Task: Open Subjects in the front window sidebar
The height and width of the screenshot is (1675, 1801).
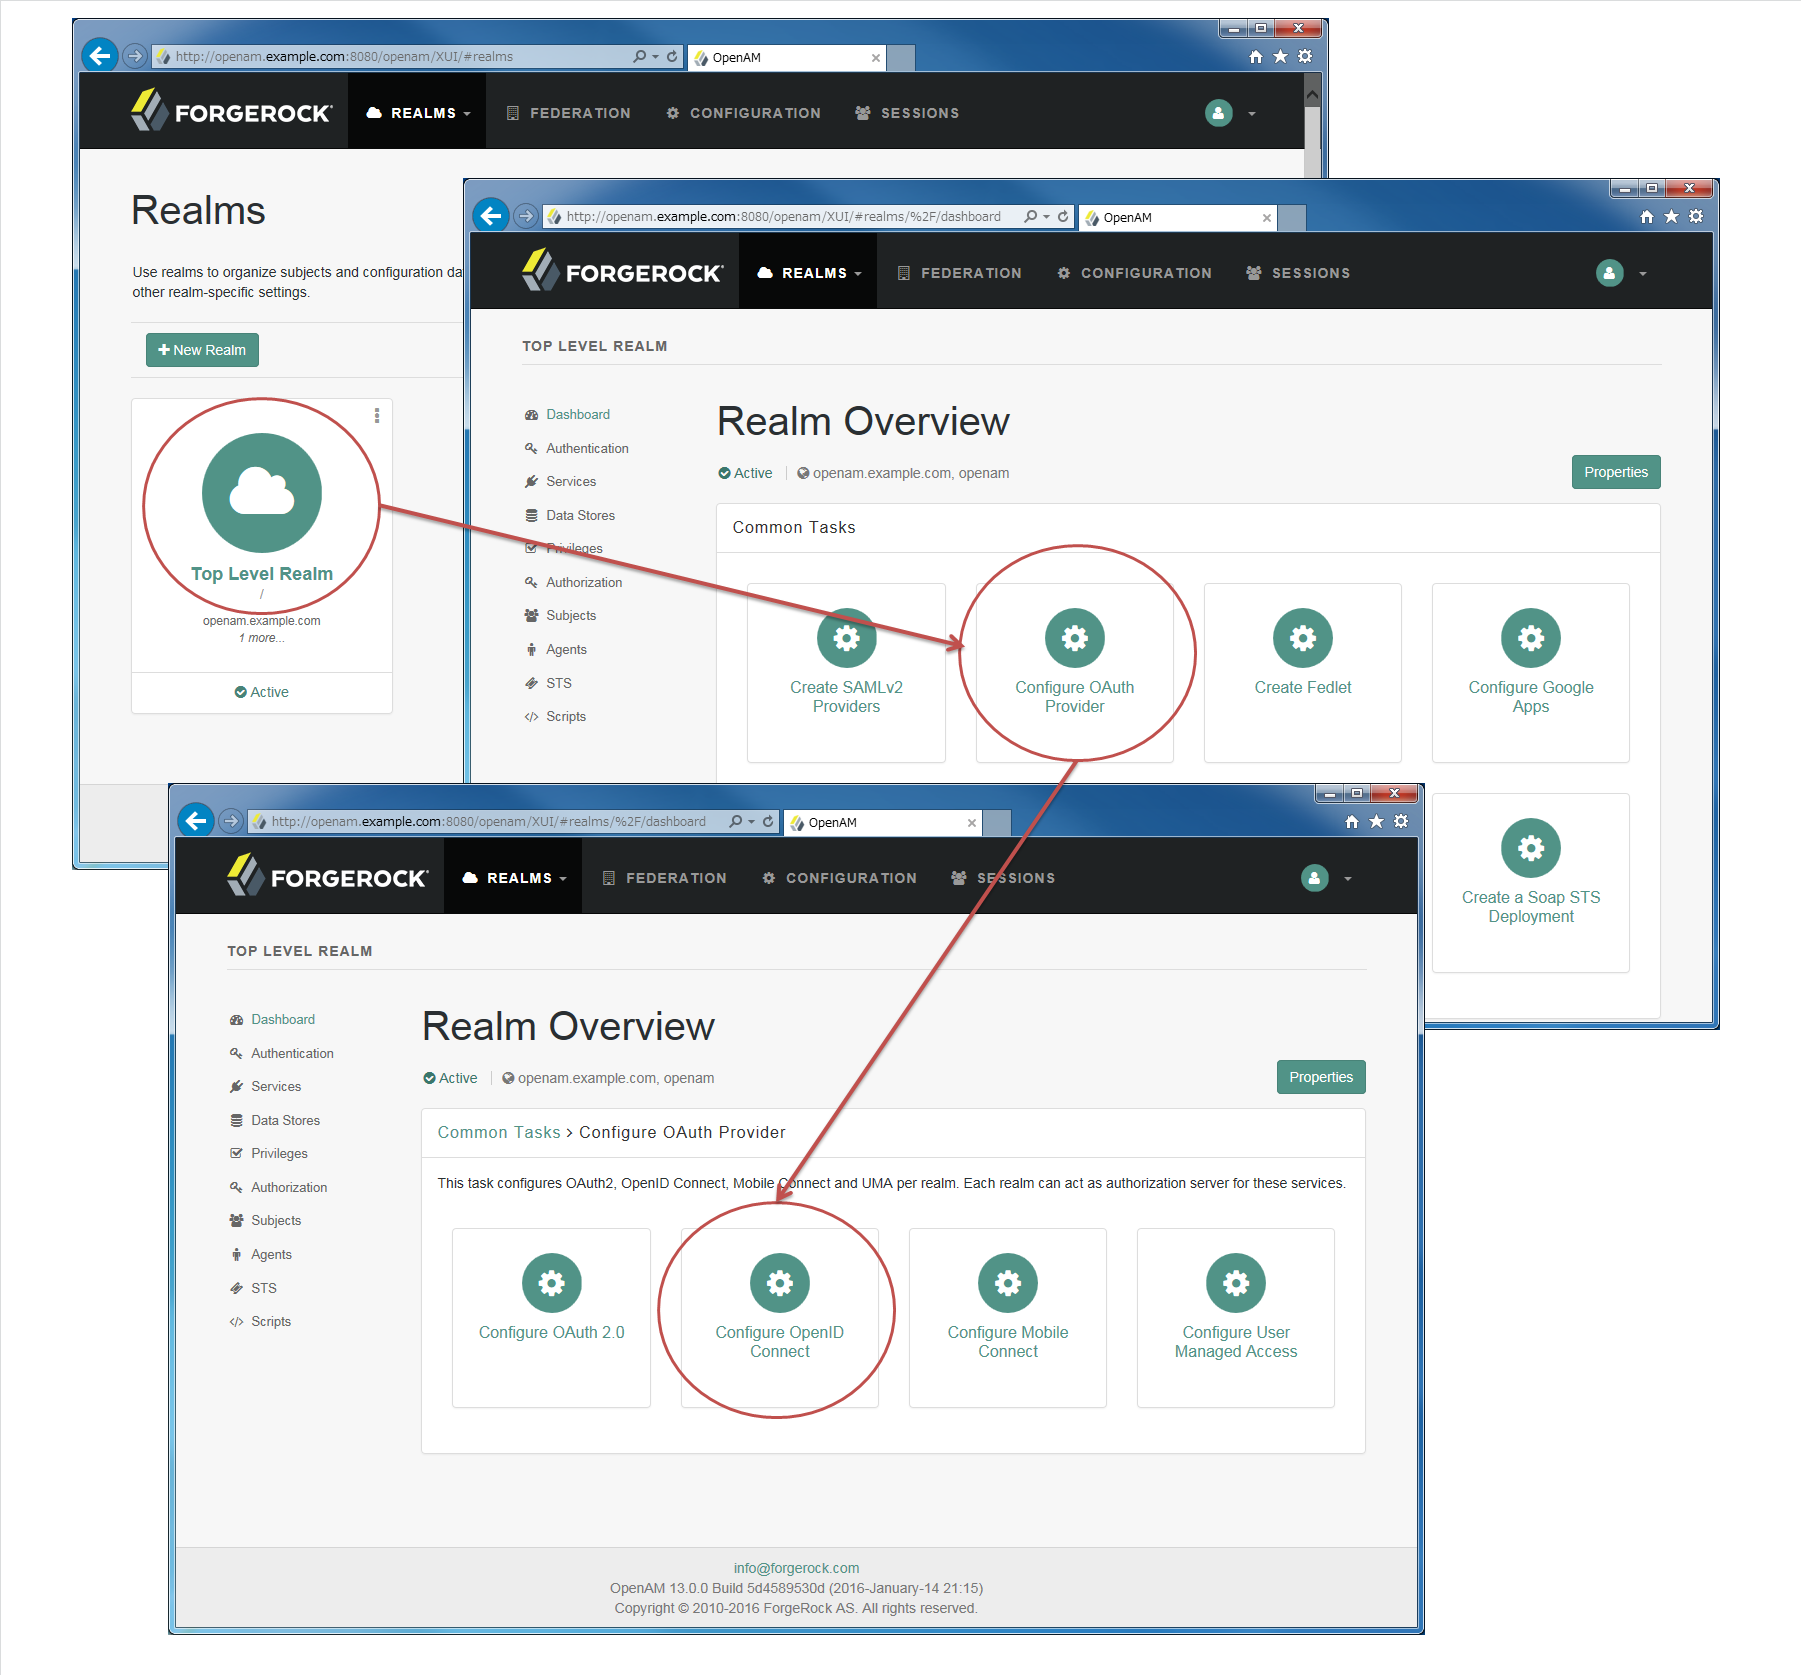Action: coord(276,1220)
